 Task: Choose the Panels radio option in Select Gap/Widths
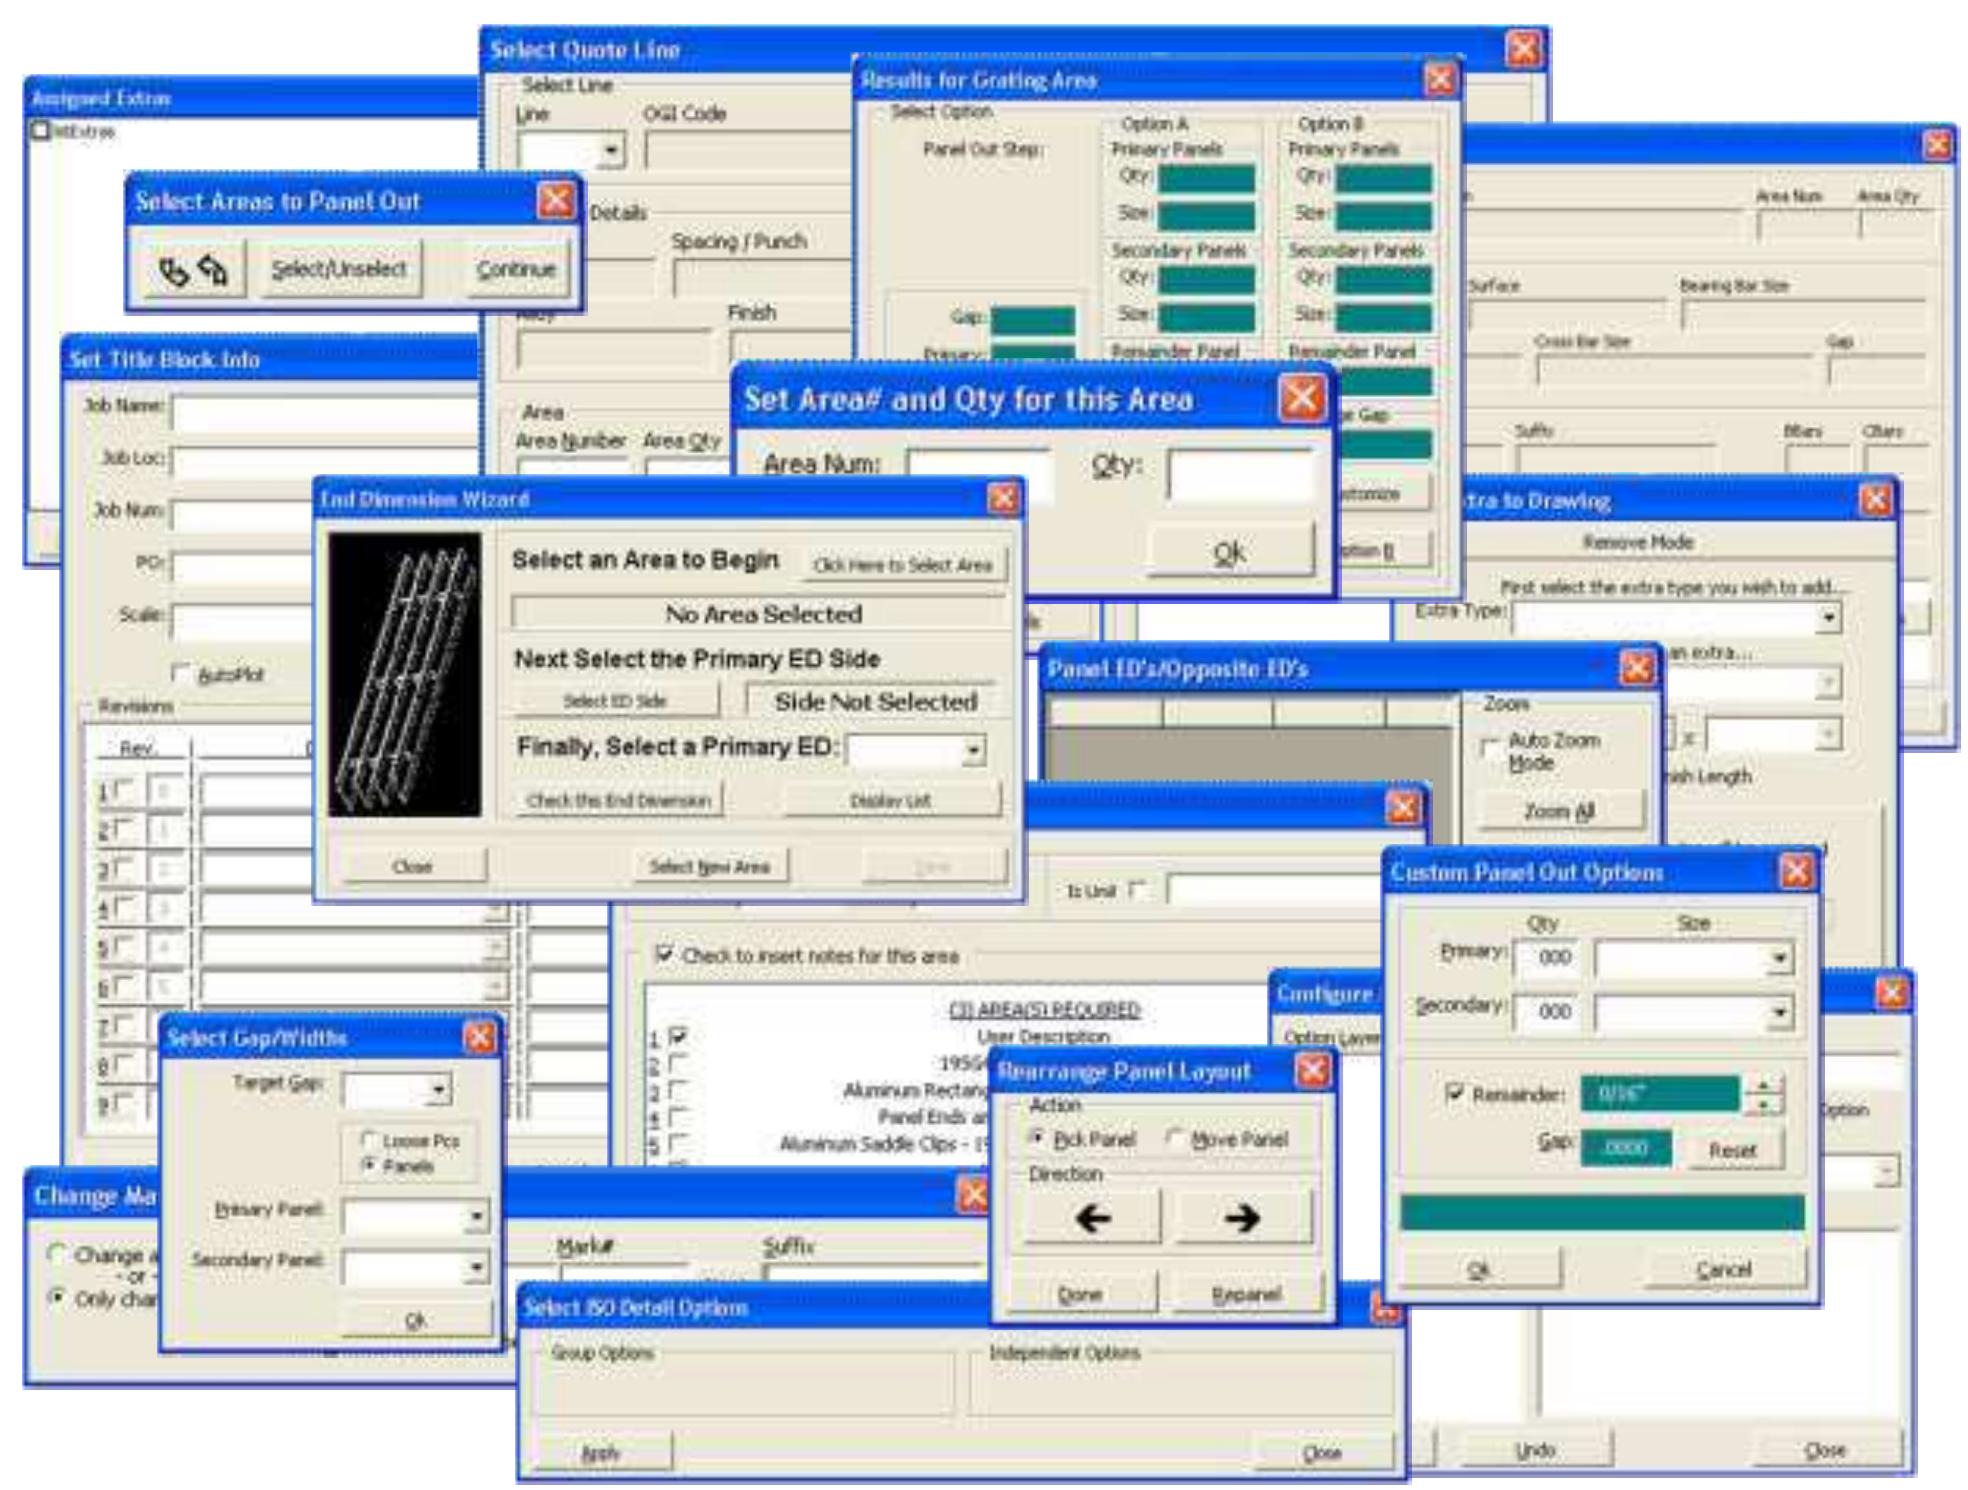click(368, 1165)
